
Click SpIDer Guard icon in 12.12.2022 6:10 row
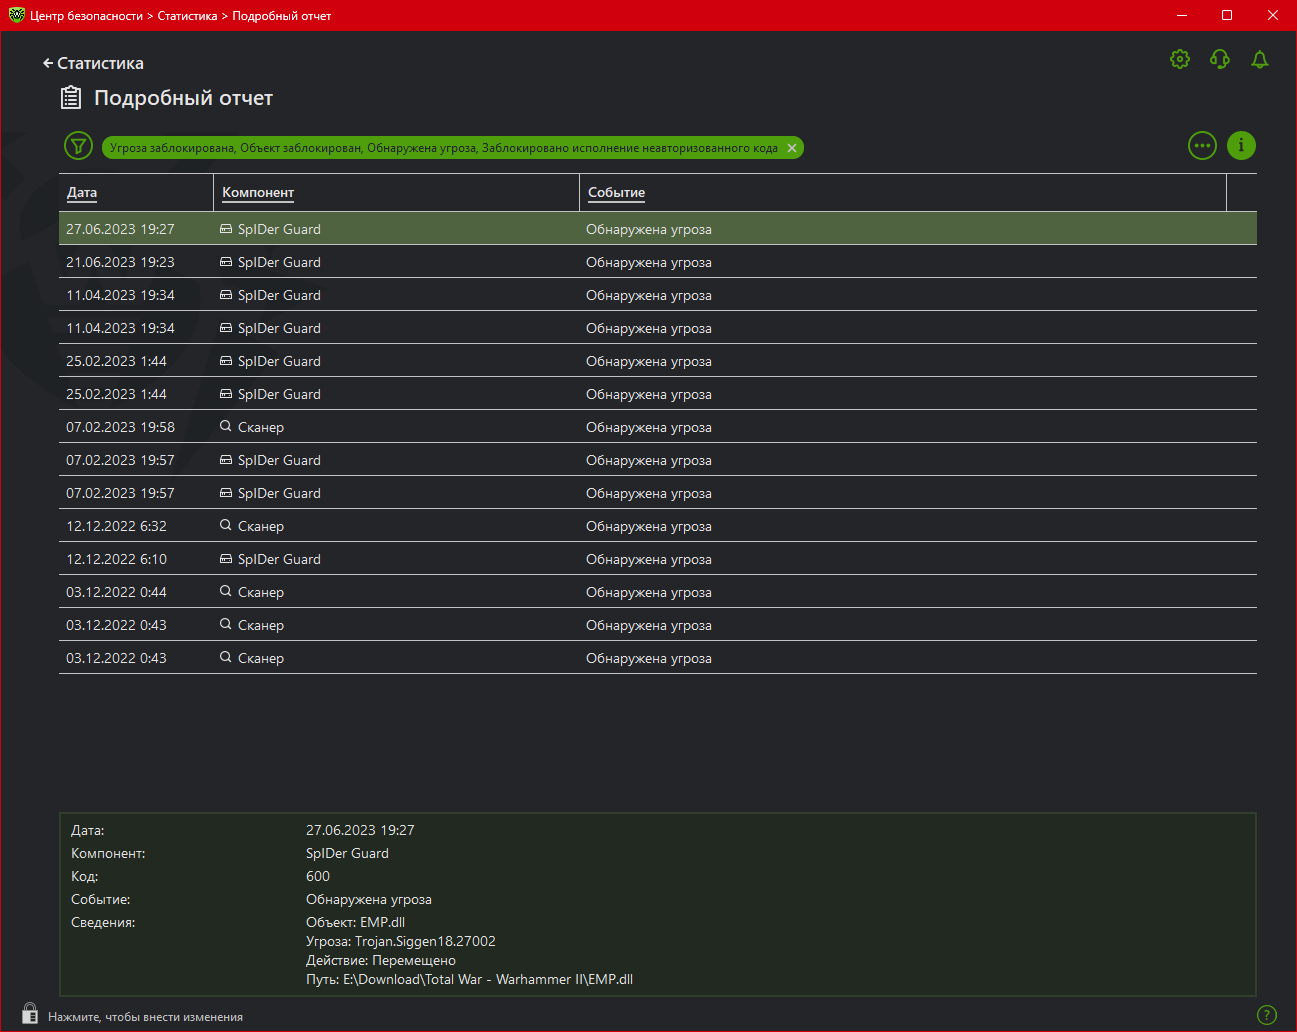coord(226,559)
